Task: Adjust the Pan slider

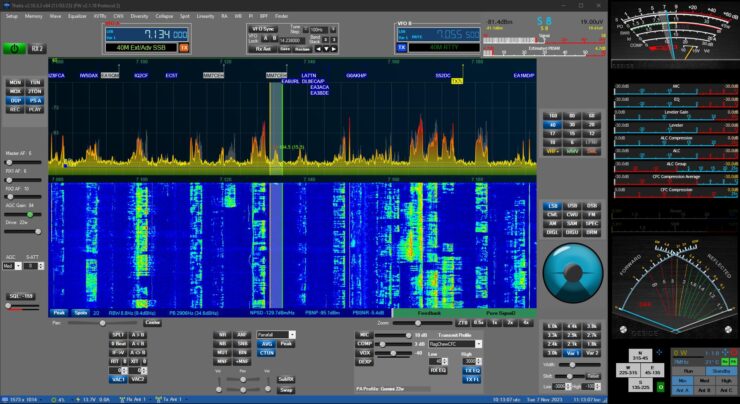Action: pyautogui.click(x=102, y=323)
